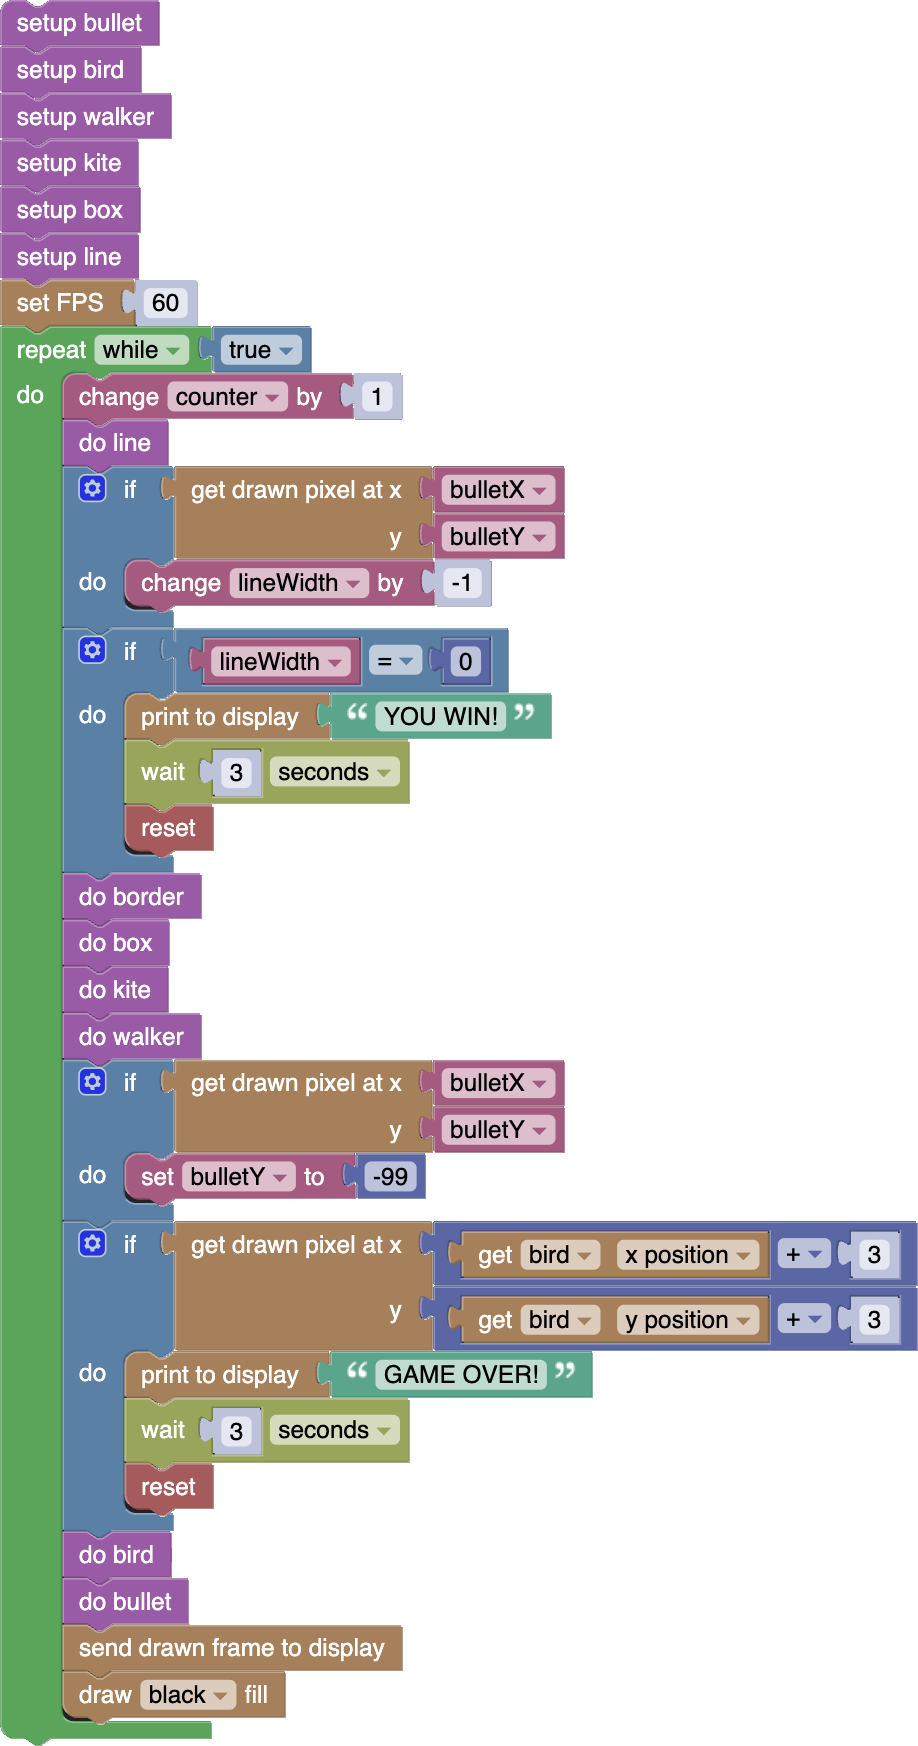Click the -99 number field
The width and height of the screenshot is (918, 1746).
[390, 1177]
